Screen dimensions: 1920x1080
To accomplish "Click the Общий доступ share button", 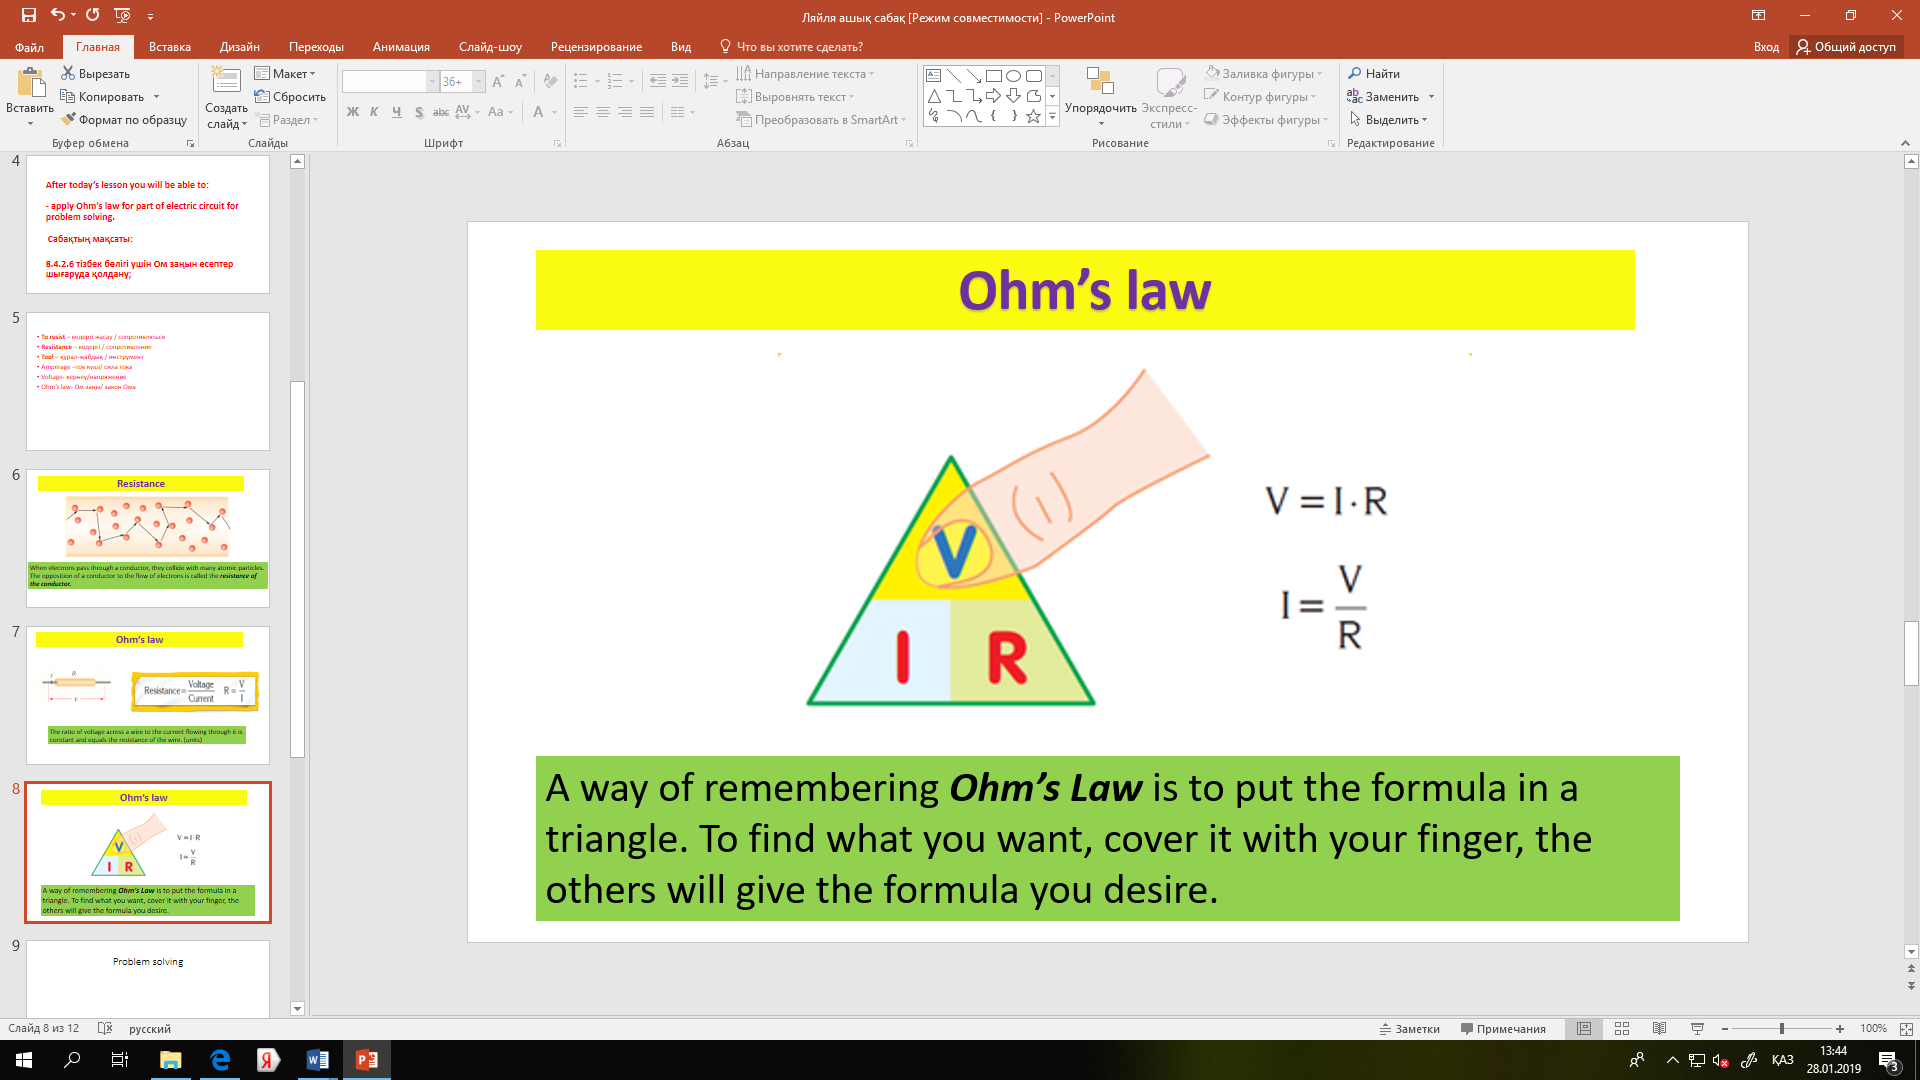I will pyautogui.click(x=1846, y=46).
